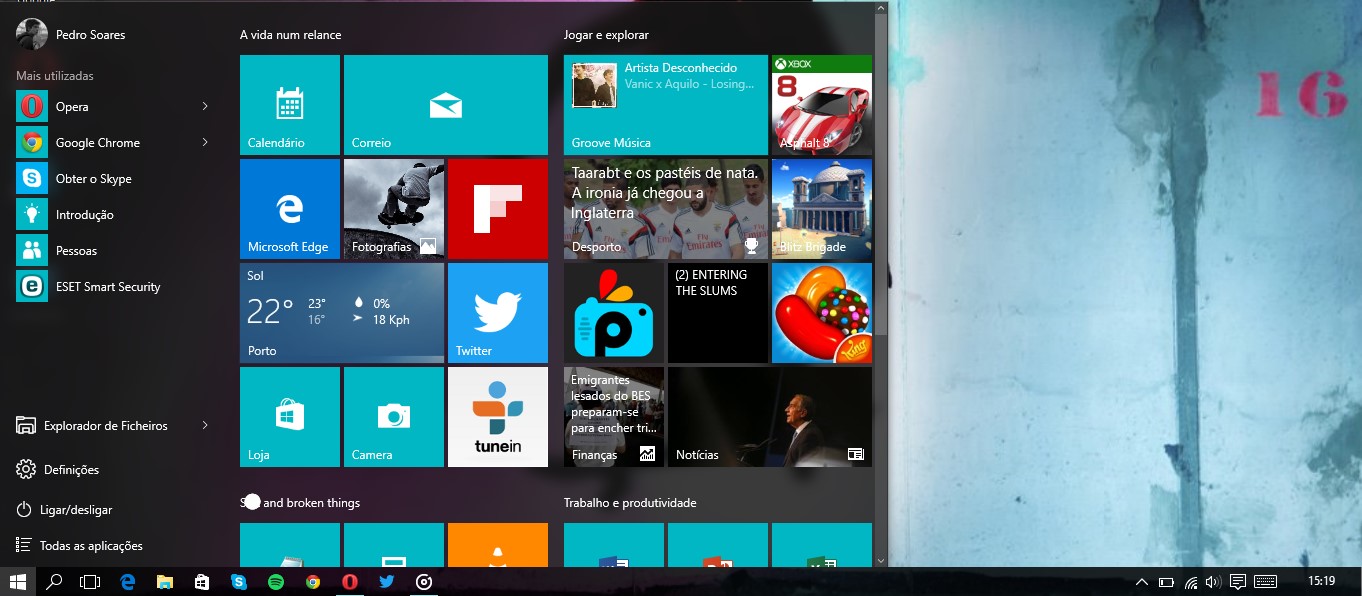The image size is (1362, 596).
Task: Show hidden system tray icons
Action: (x=1142, y=581)
